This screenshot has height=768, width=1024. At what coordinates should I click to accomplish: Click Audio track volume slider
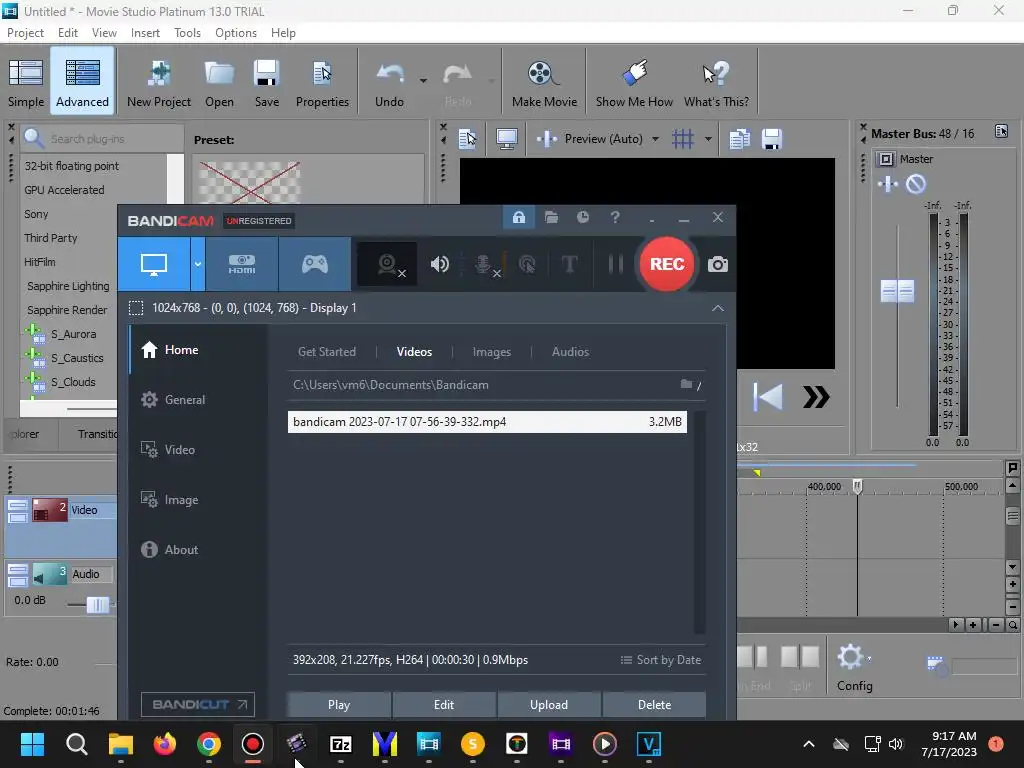click(98, 605)
